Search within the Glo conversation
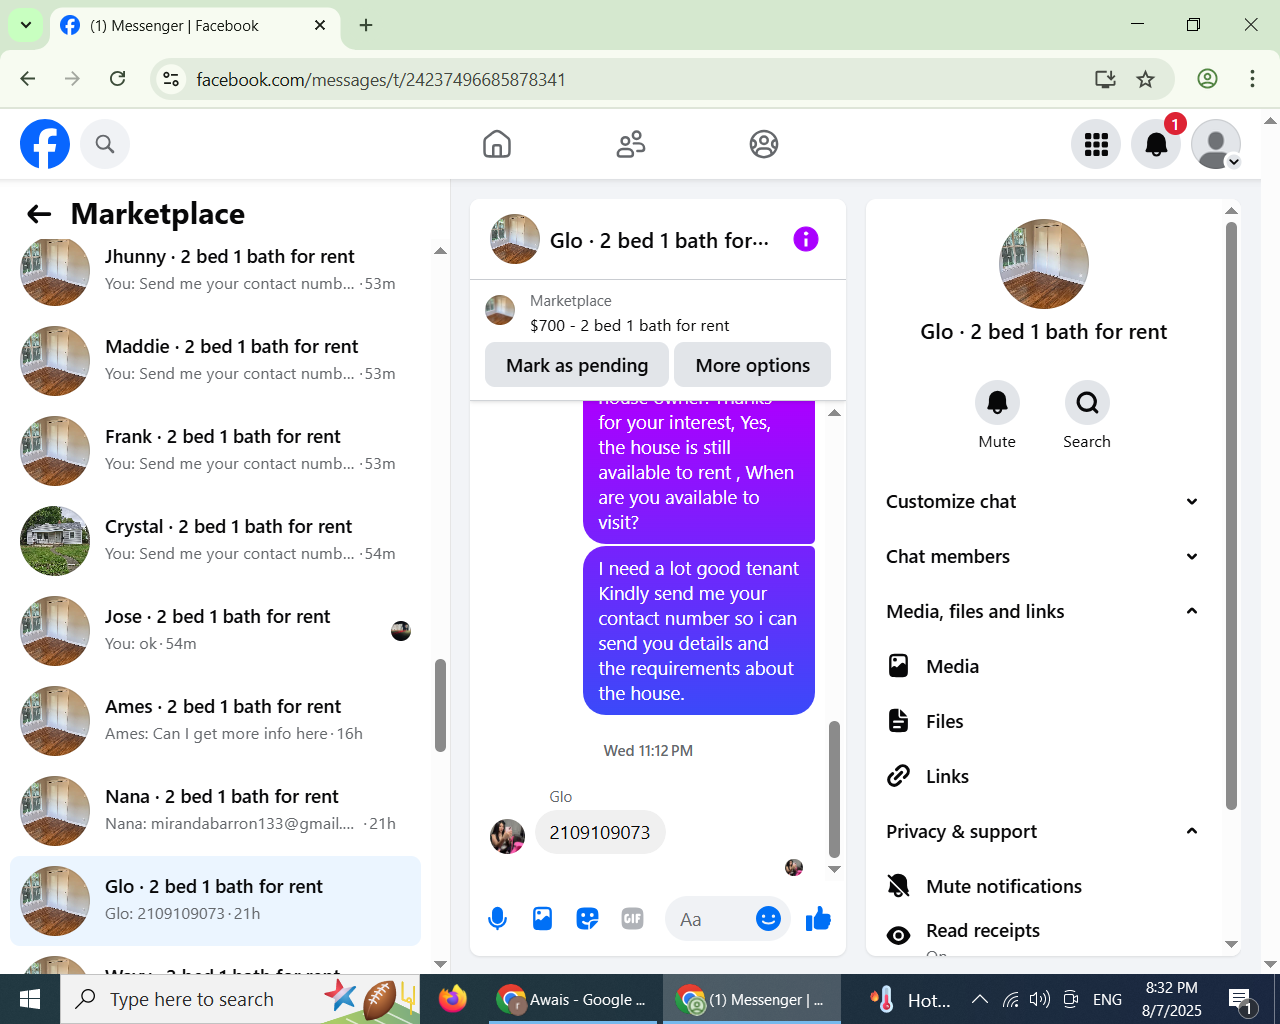 tap(1087, 403)
